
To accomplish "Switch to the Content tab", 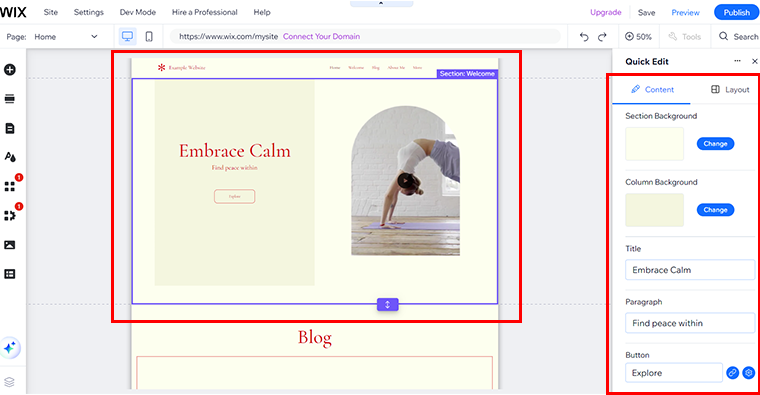I will click(x=652, y=90).
